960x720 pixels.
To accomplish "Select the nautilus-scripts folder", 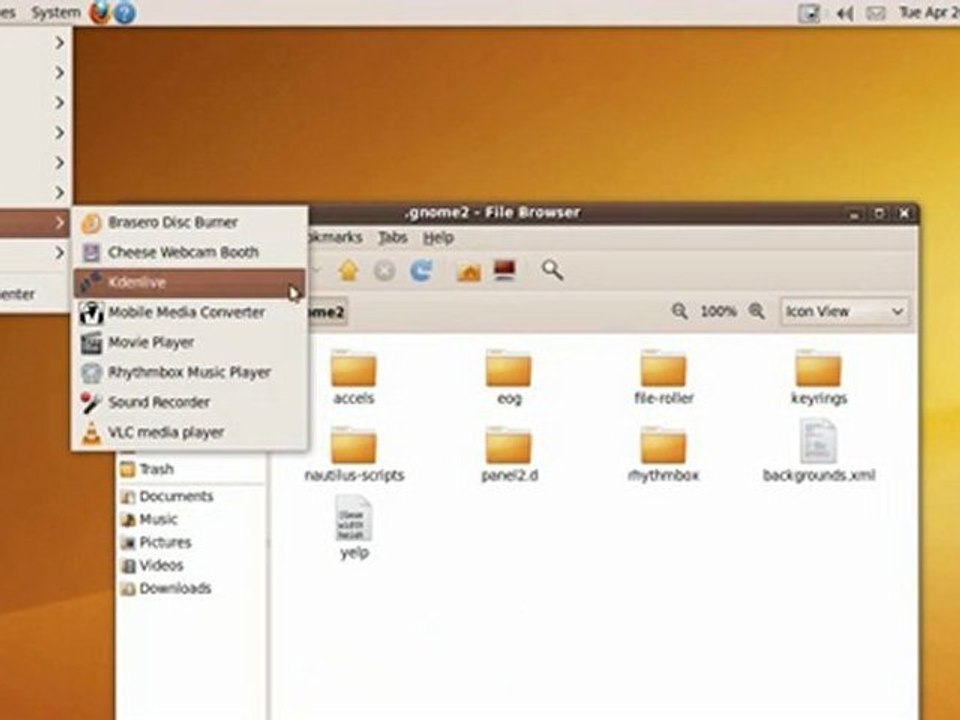I will coord(354,454).
